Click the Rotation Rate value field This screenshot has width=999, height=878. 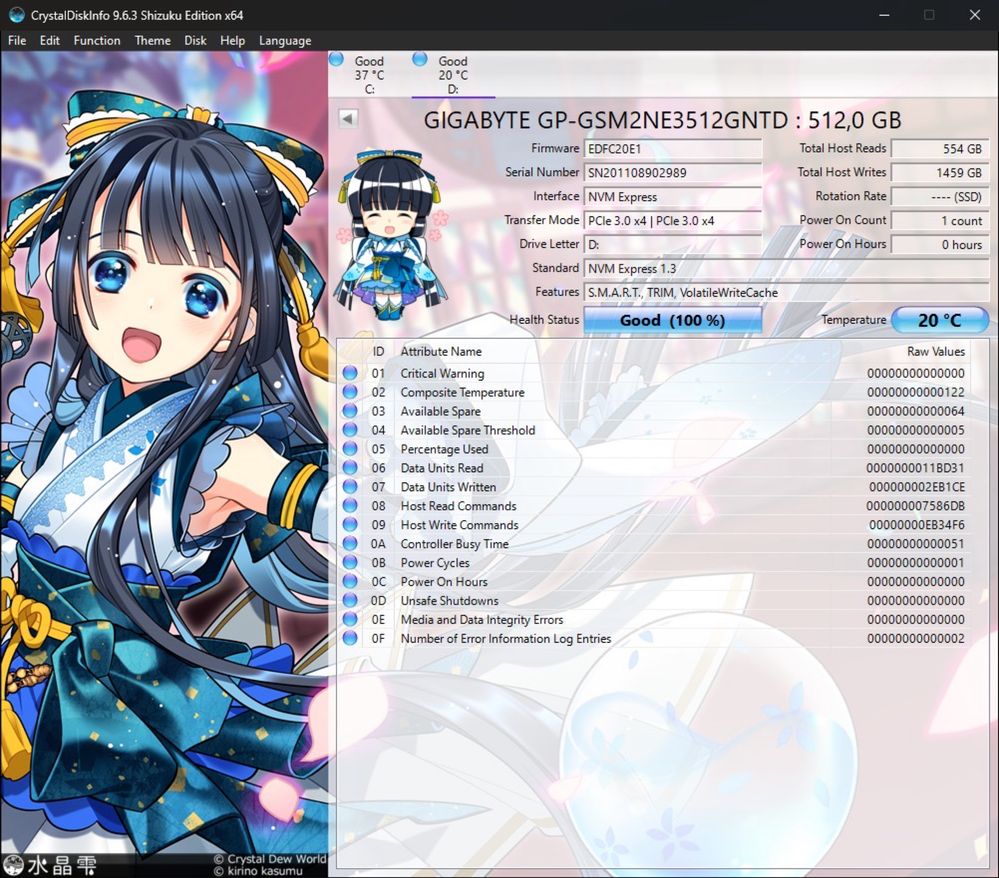940,197
